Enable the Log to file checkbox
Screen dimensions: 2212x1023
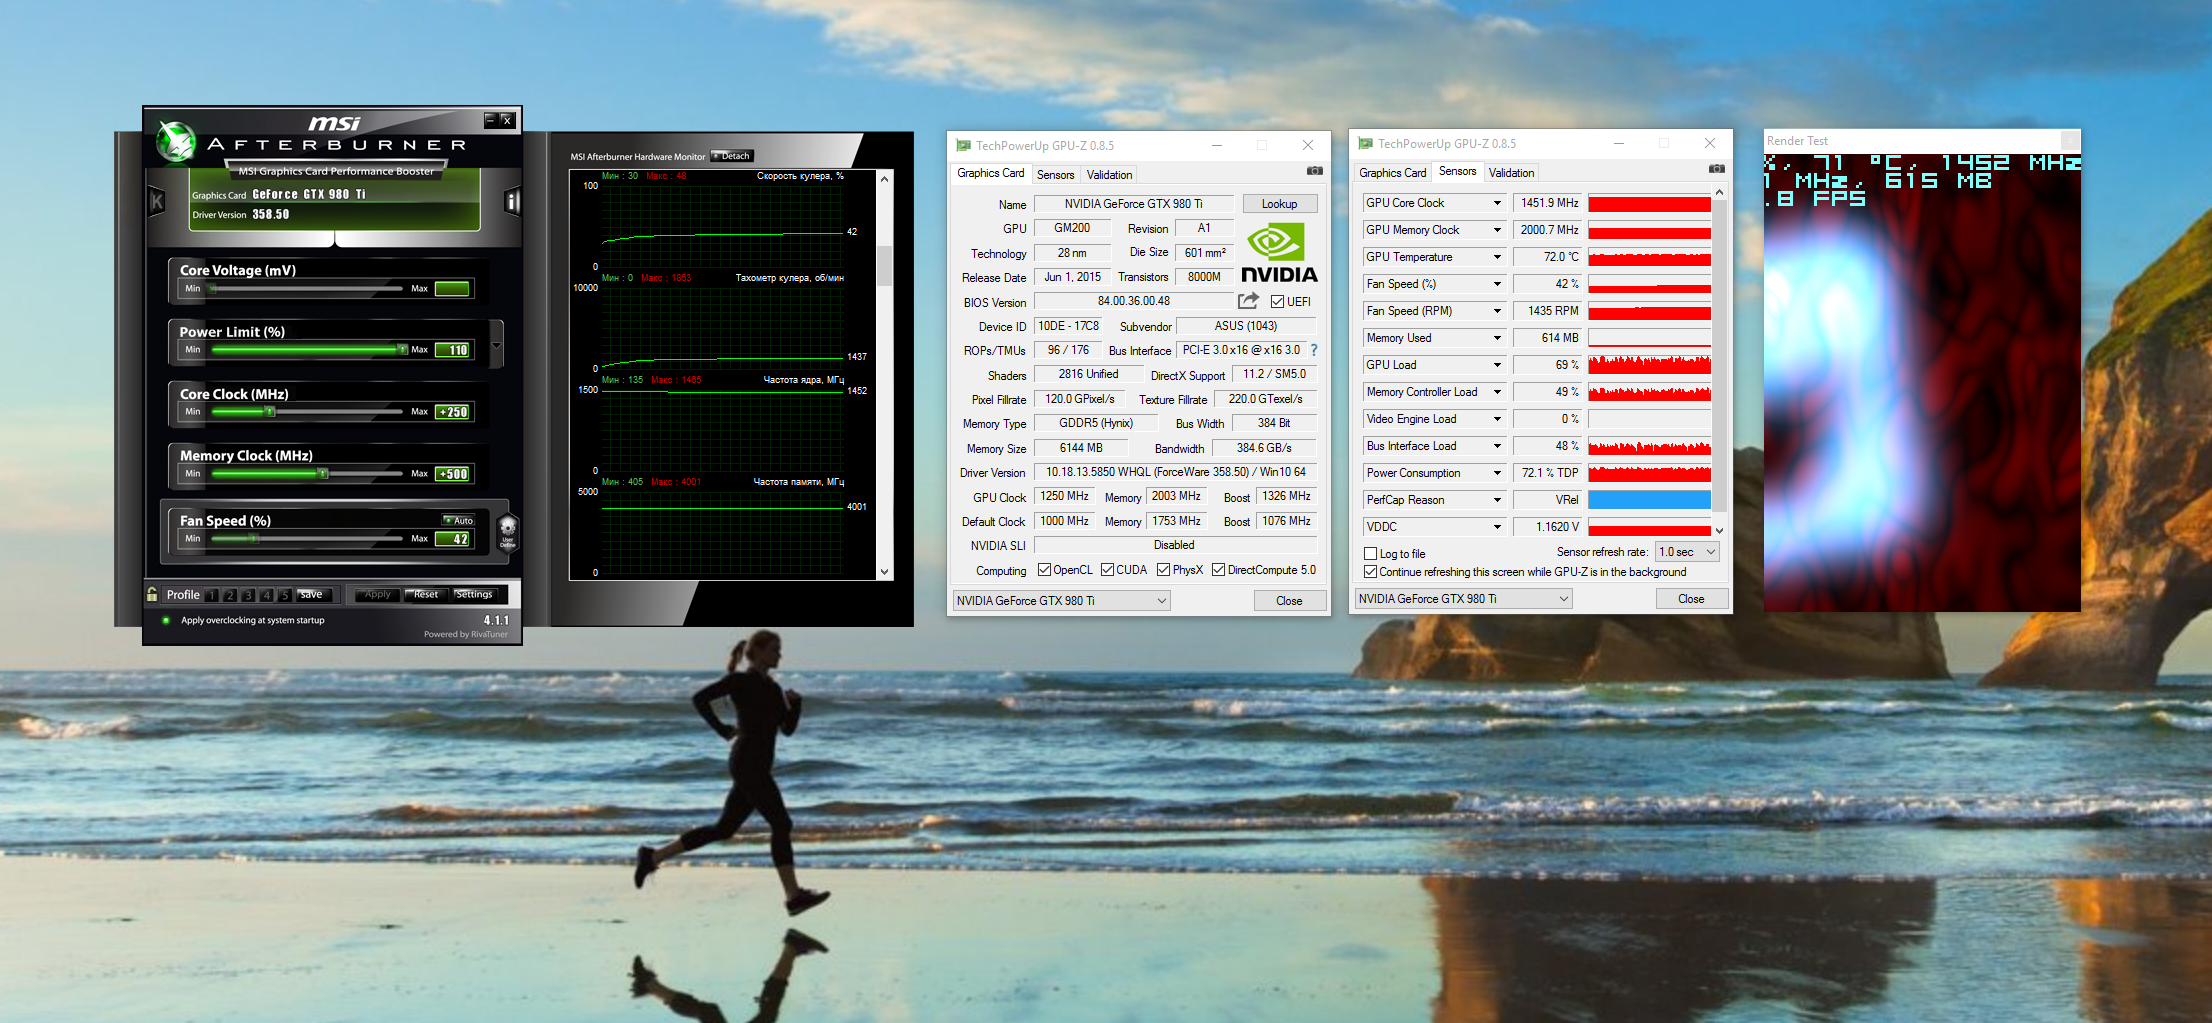click(x=1370, y=554)
